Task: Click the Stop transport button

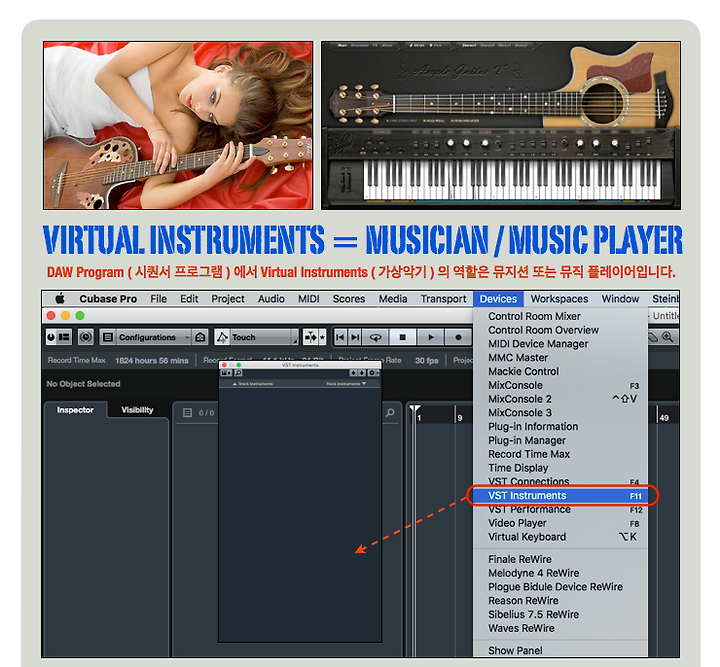Action: click(403, 337)
